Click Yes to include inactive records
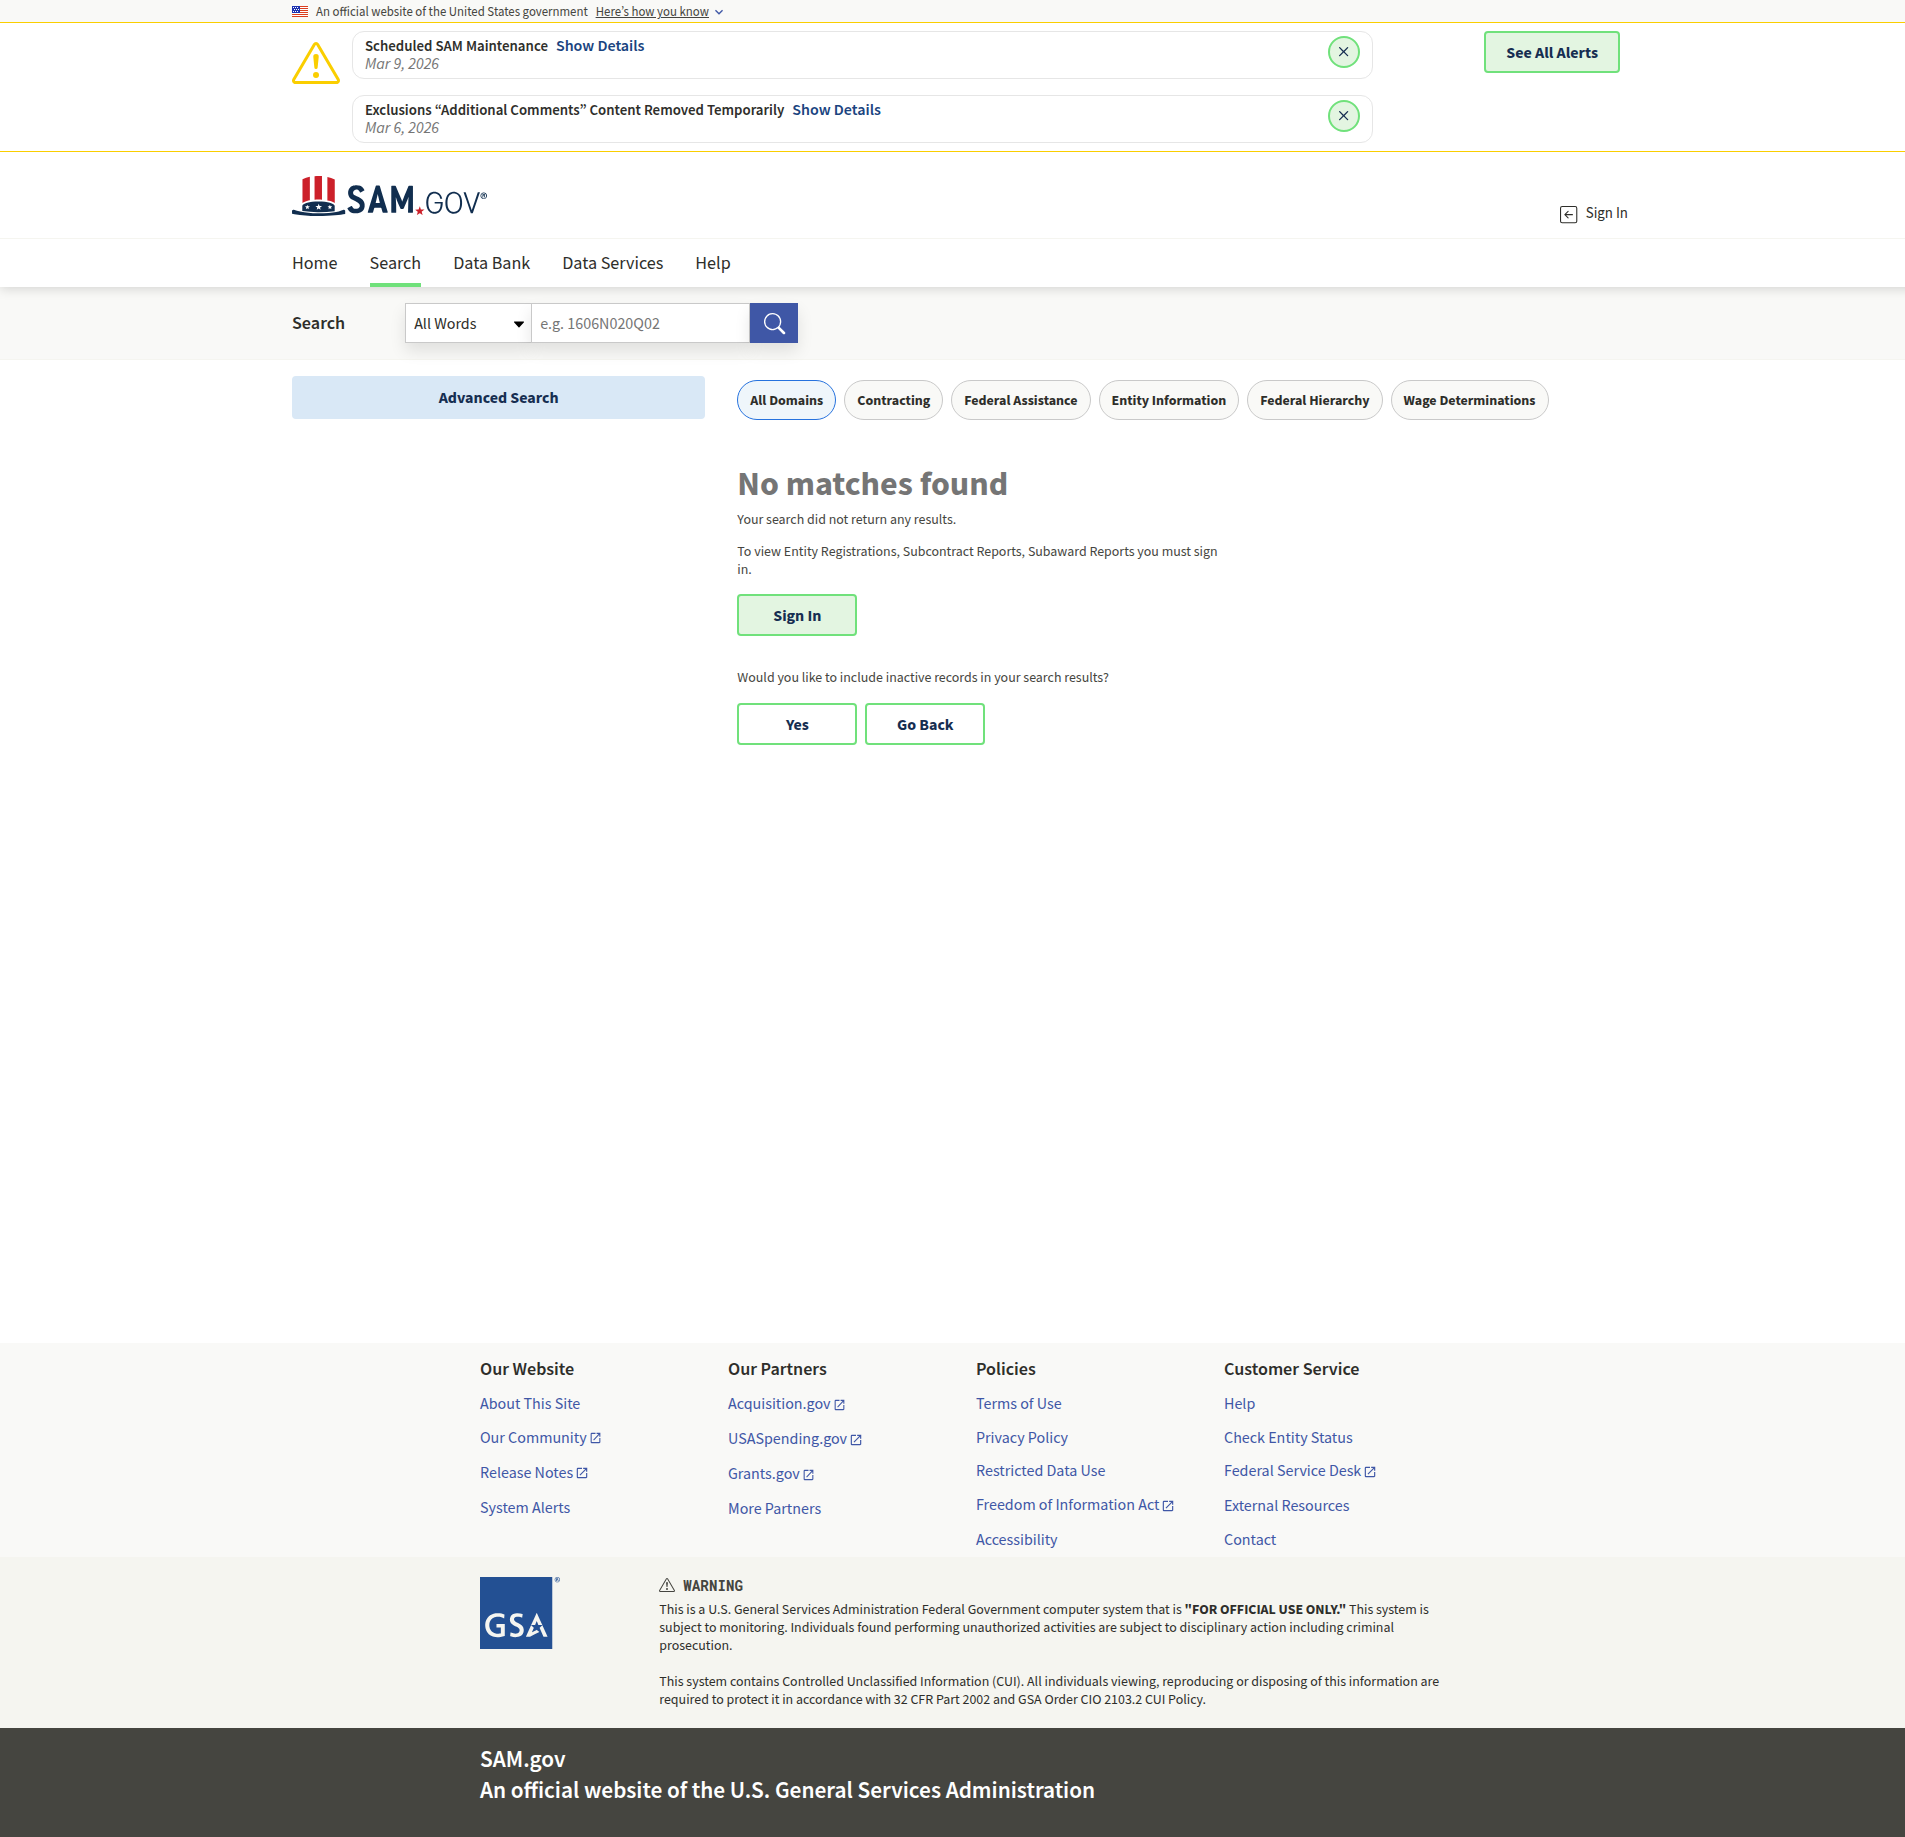 796,724
